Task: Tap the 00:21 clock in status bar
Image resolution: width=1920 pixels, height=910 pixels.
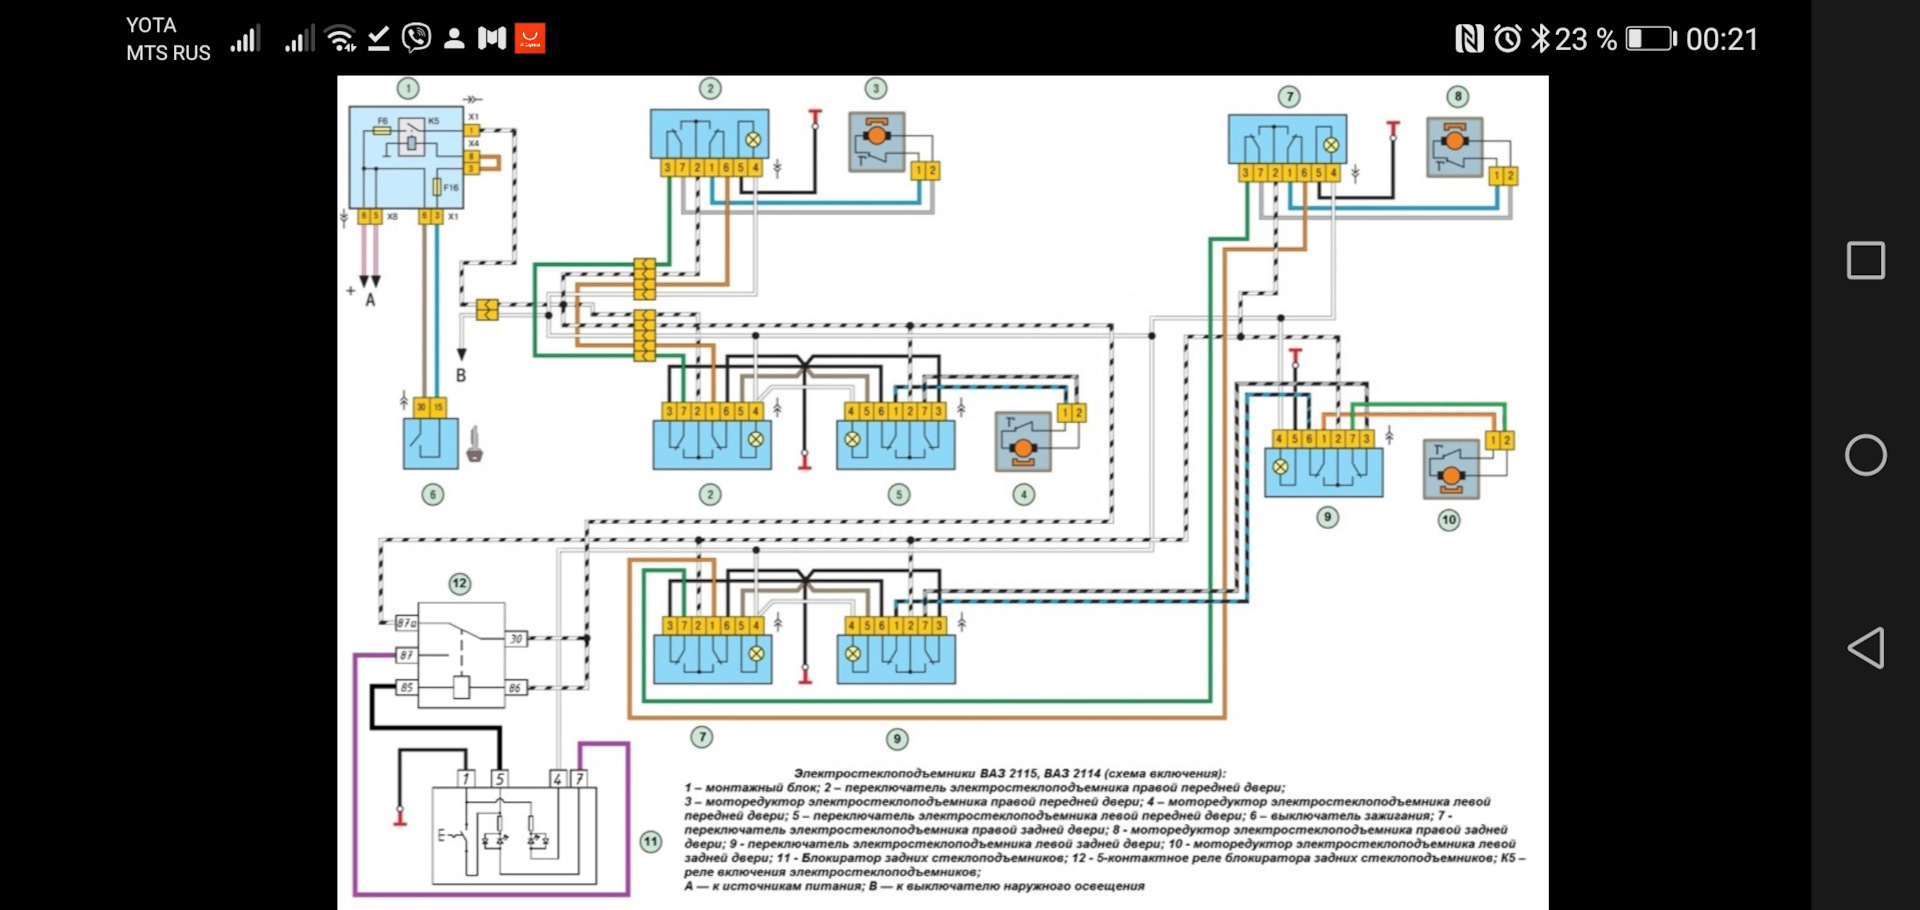Action: (x=1721, y=39)
